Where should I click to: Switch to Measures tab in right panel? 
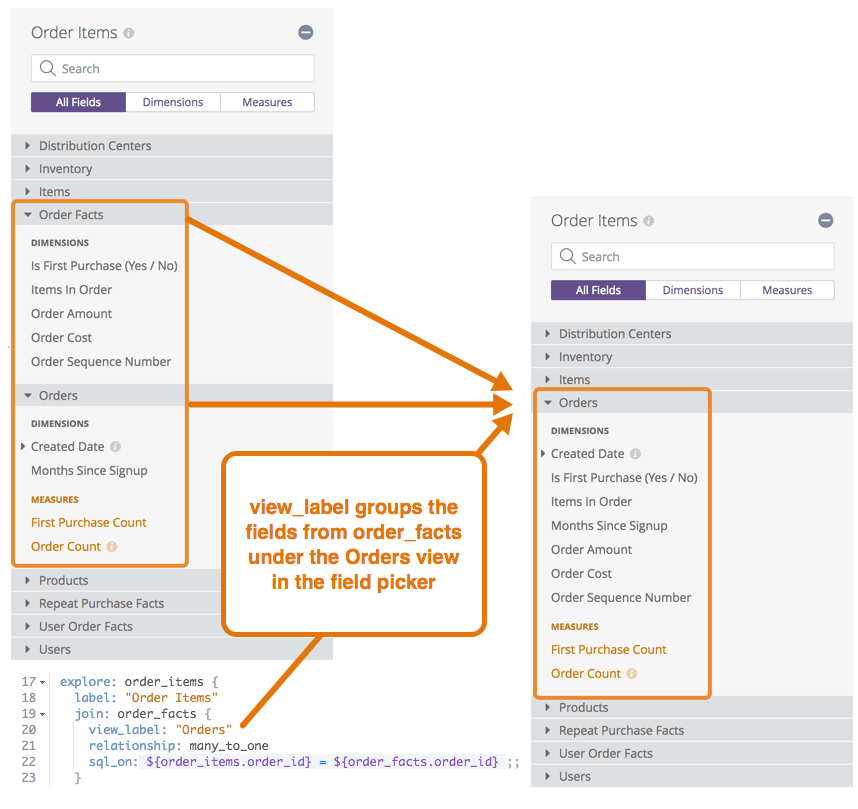pyautogui.click(x=787, y=290)
